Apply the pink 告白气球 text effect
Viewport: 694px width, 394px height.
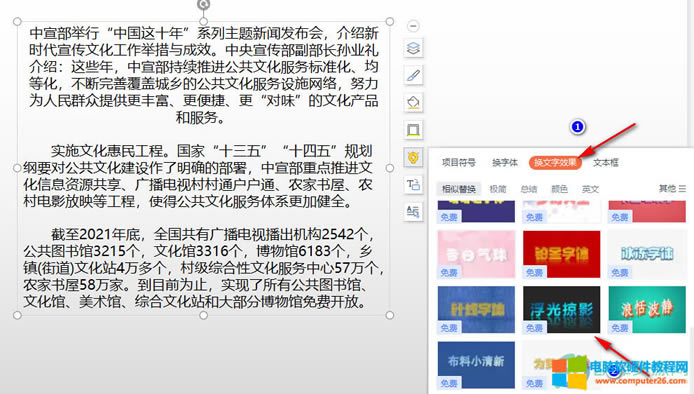tap(476, 254)
